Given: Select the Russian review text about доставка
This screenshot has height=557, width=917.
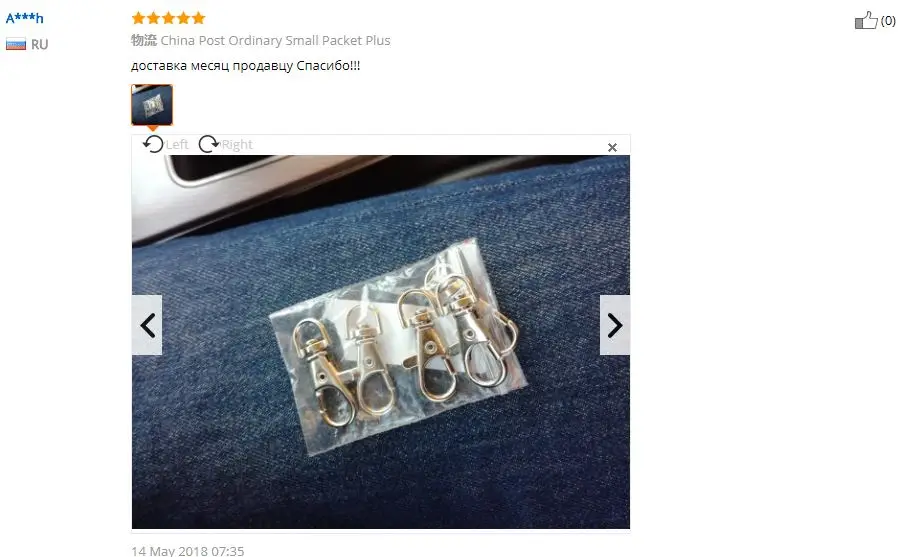Looking at the screenshot, I should (246, 66).
